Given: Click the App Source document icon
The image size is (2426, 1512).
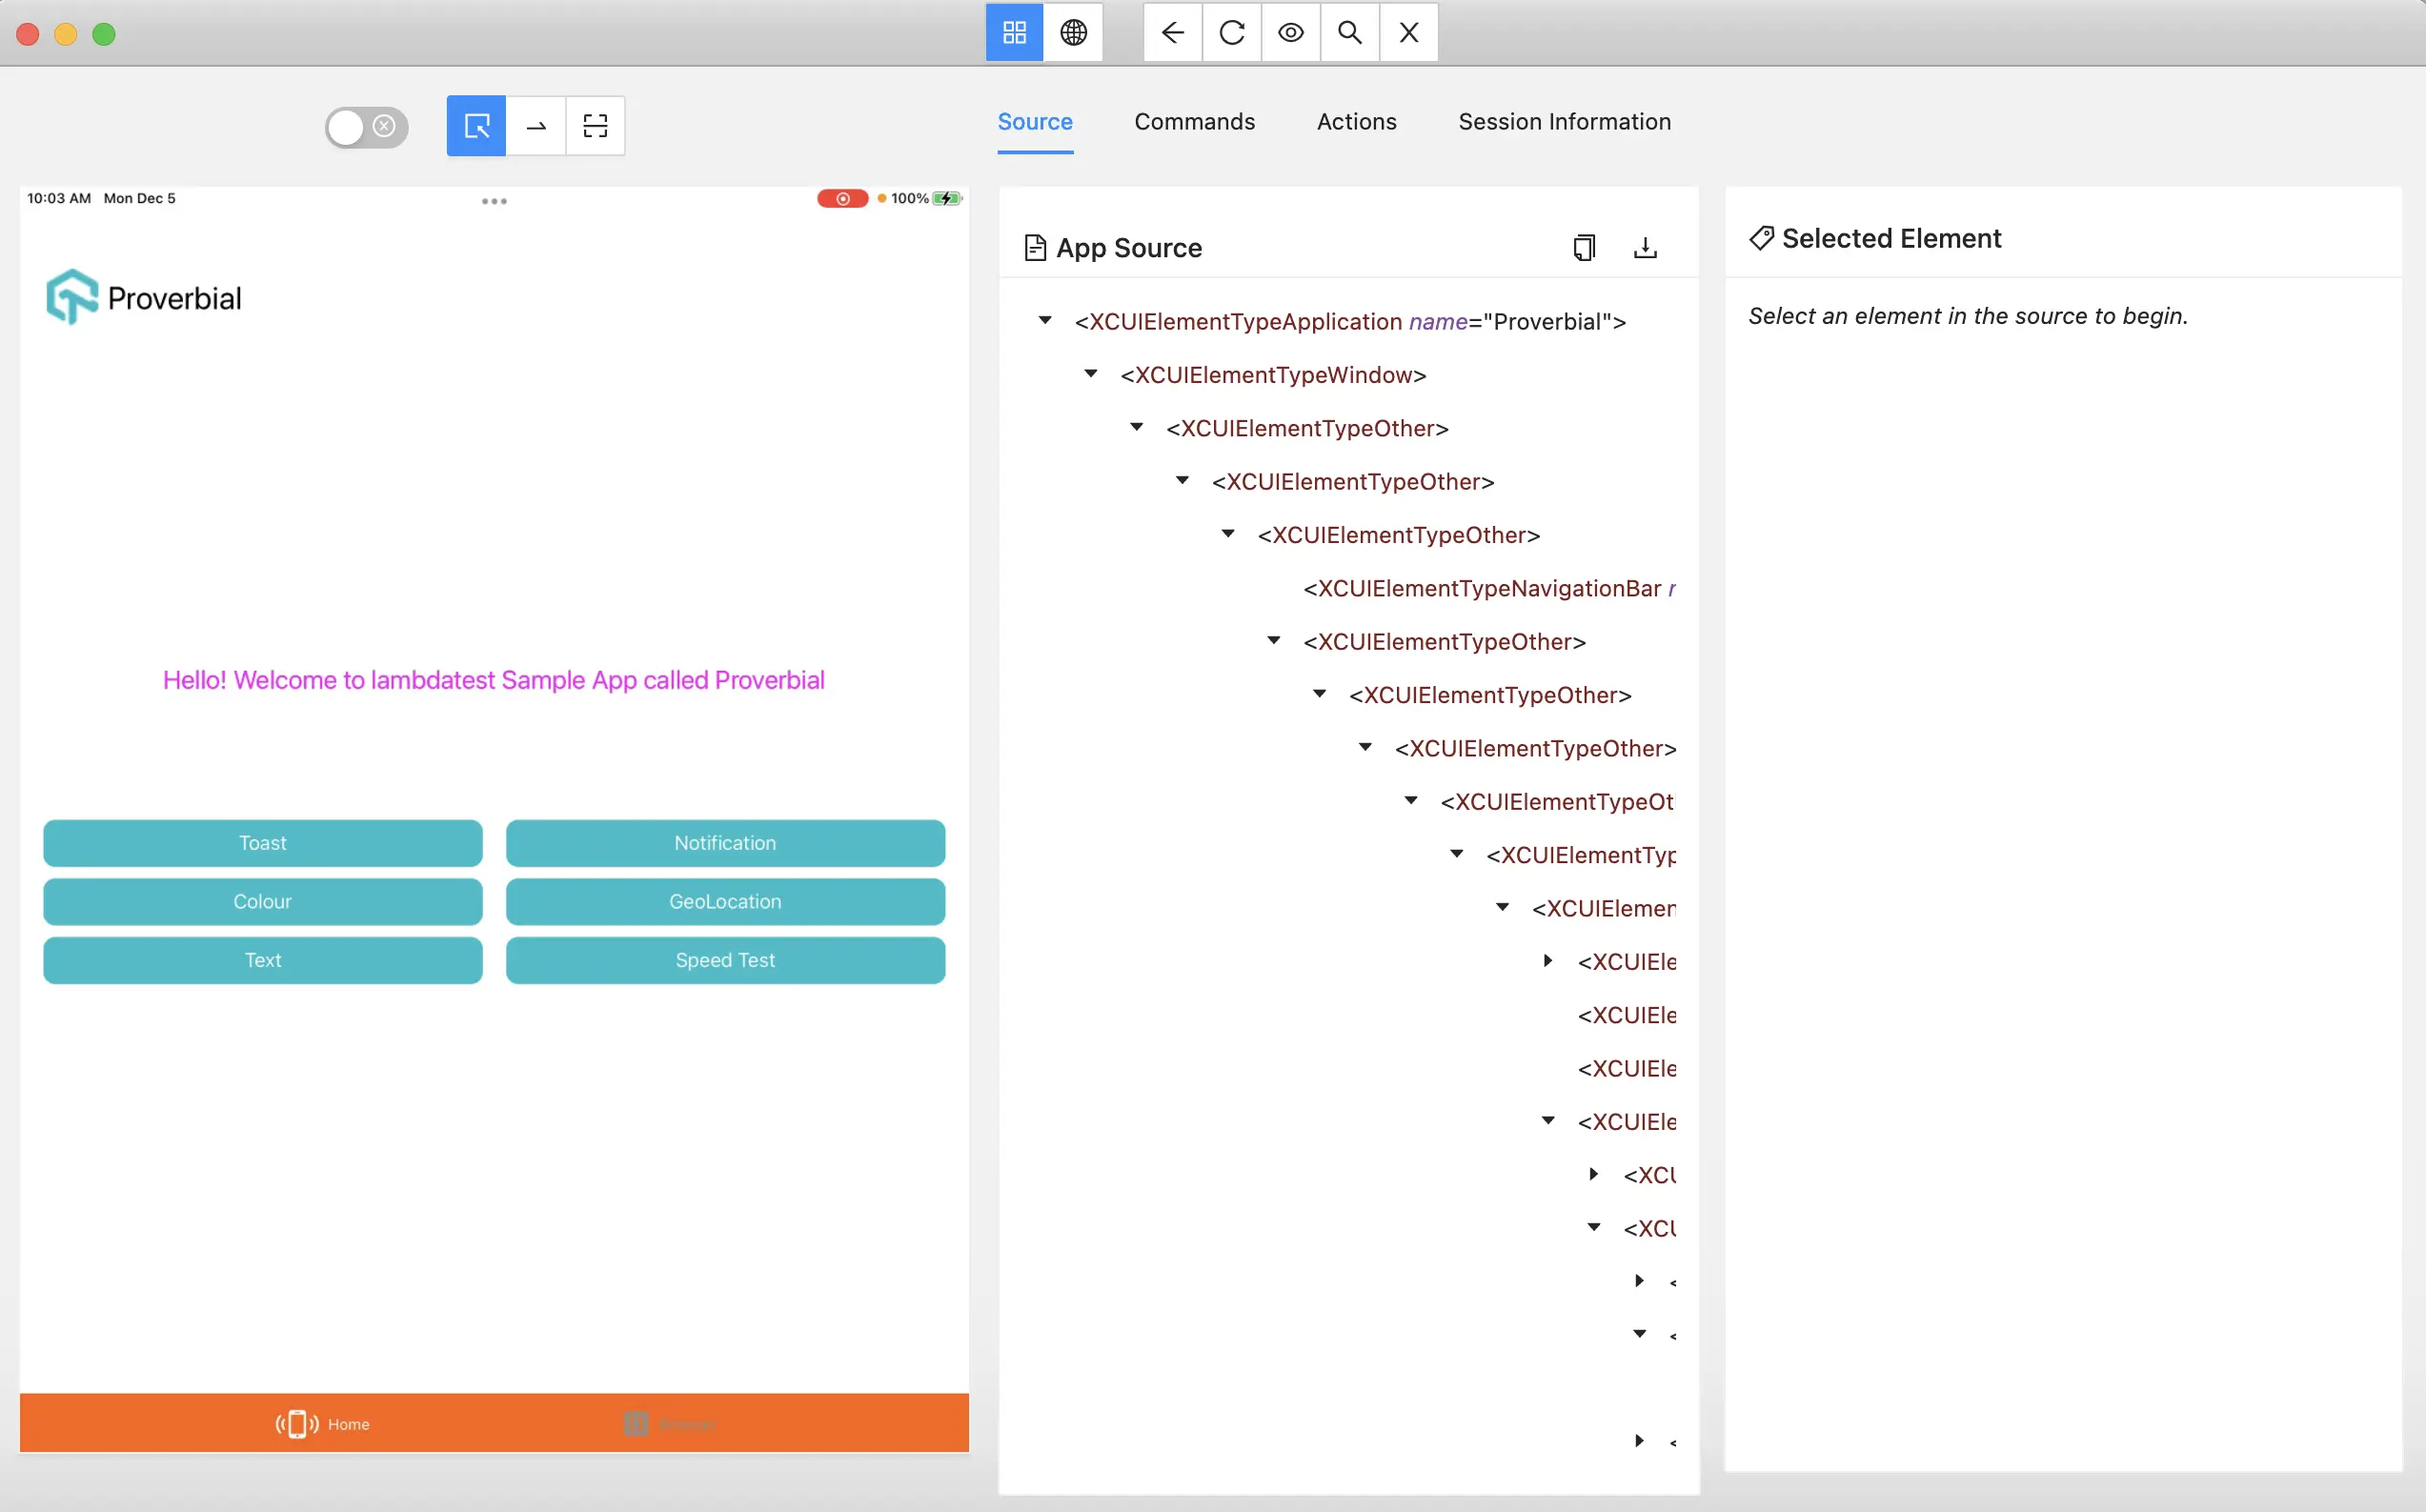Looking at the screenshot, I should click(1035, 248).
